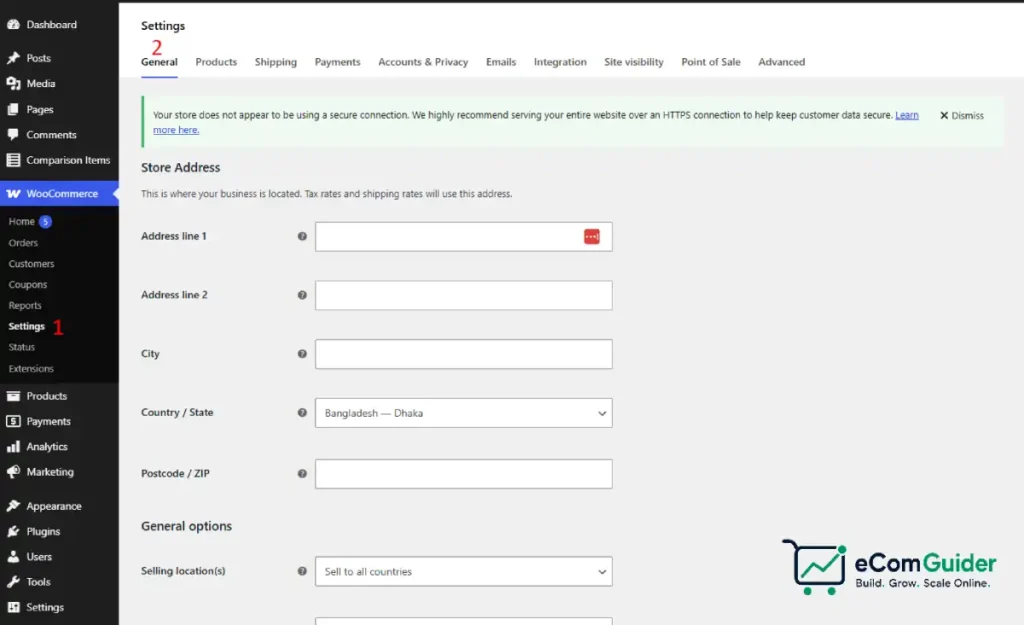
Task: Click the City input field
Action: pyautogui.click(x=464, y=354)
